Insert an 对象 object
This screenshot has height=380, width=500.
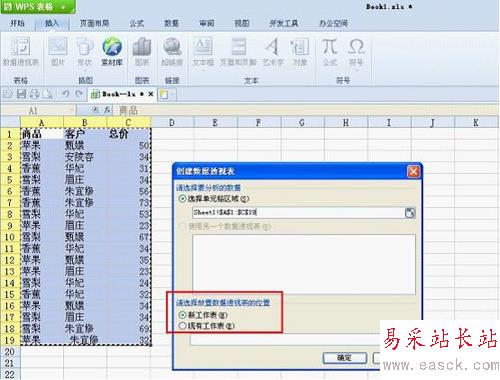300,51
